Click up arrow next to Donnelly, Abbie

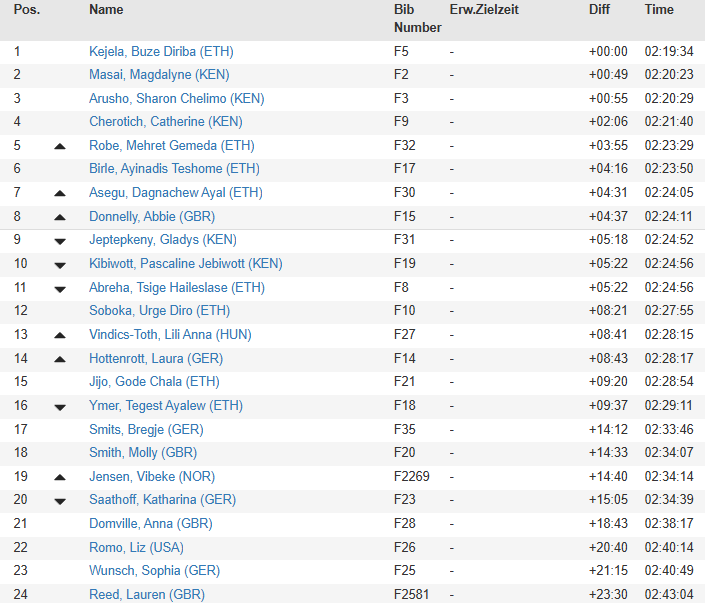[x=60, y=217]
